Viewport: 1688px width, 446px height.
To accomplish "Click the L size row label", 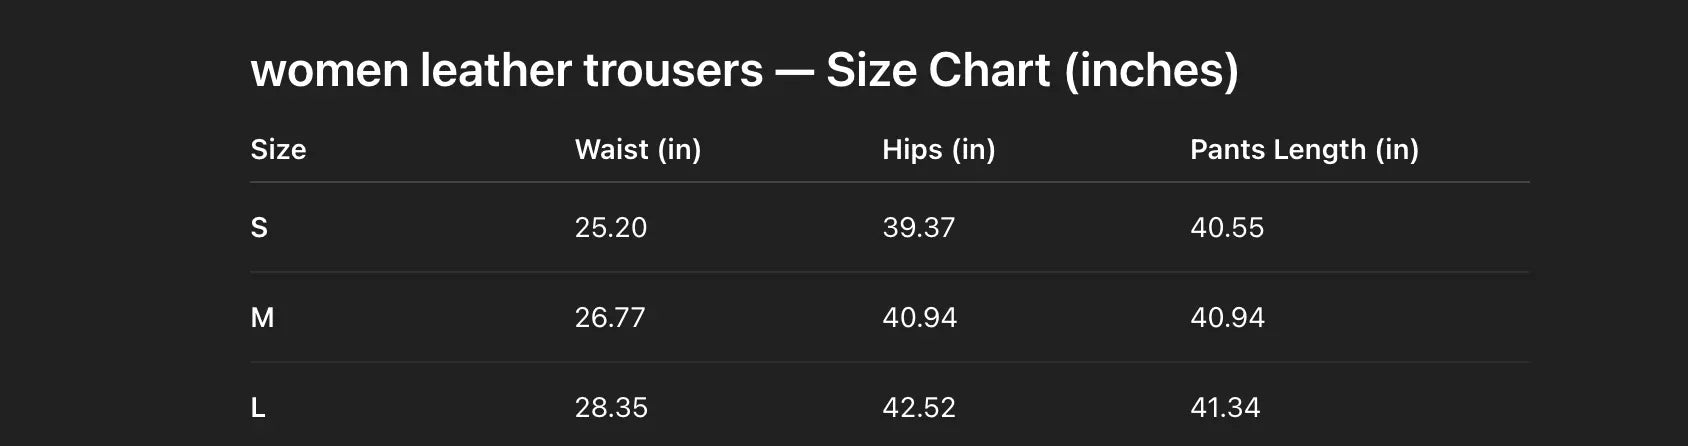I will (x=258, y=408).
